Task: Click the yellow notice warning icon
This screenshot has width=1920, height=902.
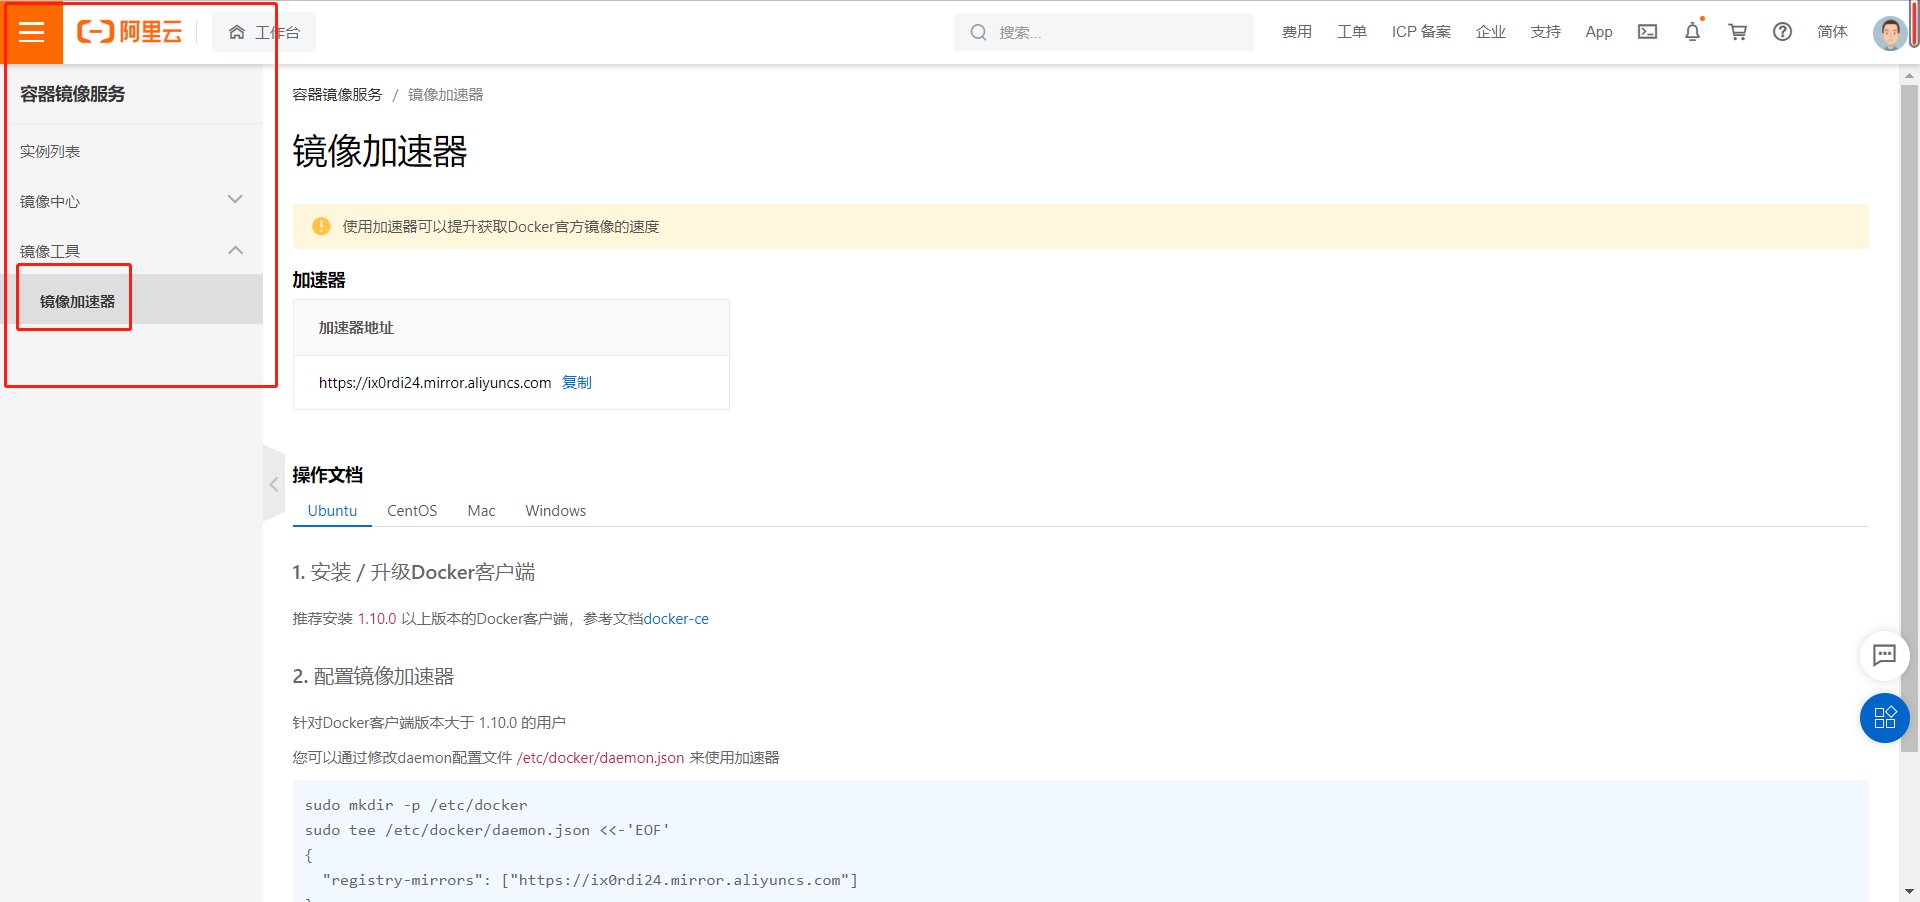Action: [321, 226]
